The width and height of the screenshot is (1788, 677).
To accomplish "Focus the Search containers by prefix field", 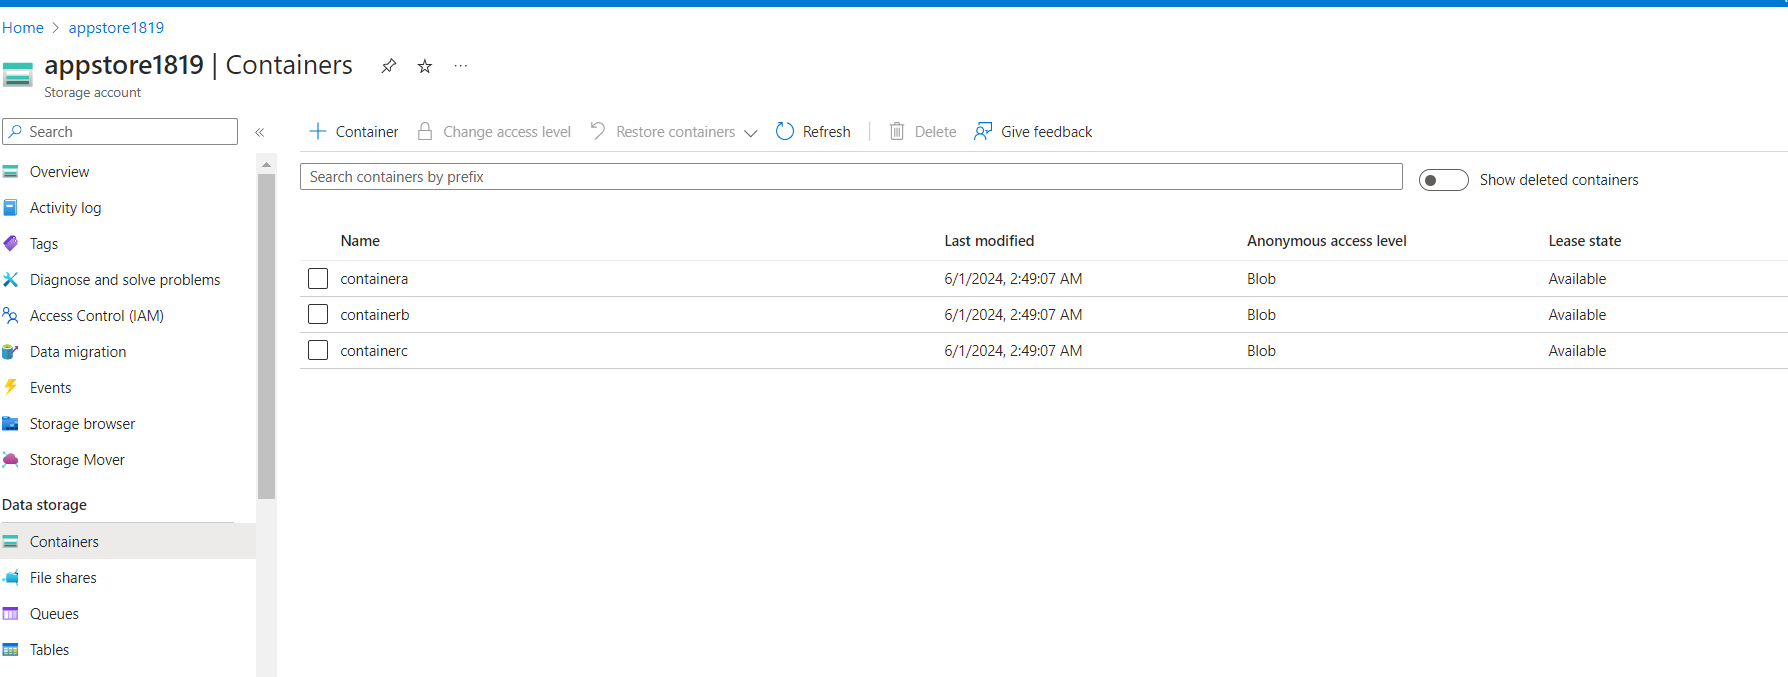I will click(851, 177).
